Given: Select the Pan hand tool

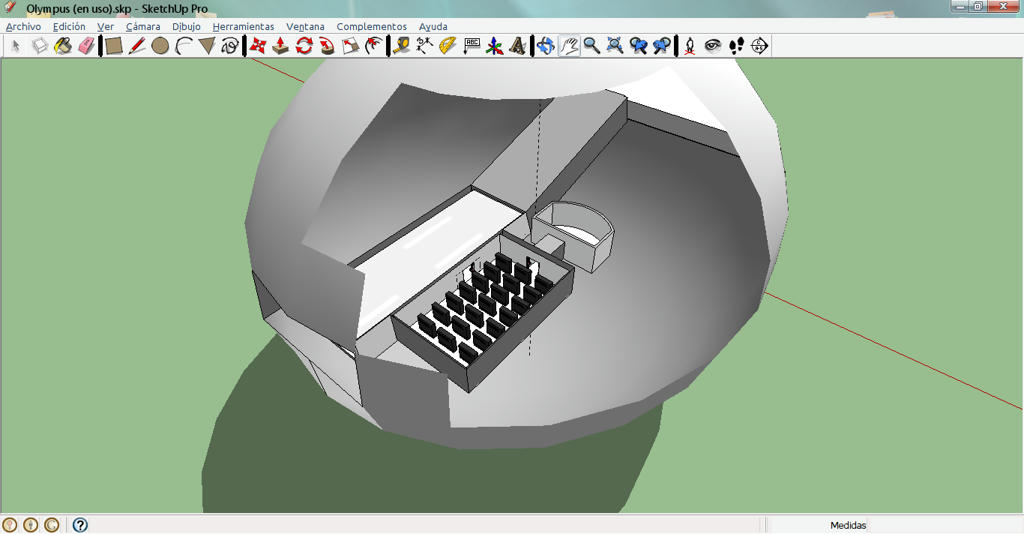Looking at the screenshot, I should [569, 46].
